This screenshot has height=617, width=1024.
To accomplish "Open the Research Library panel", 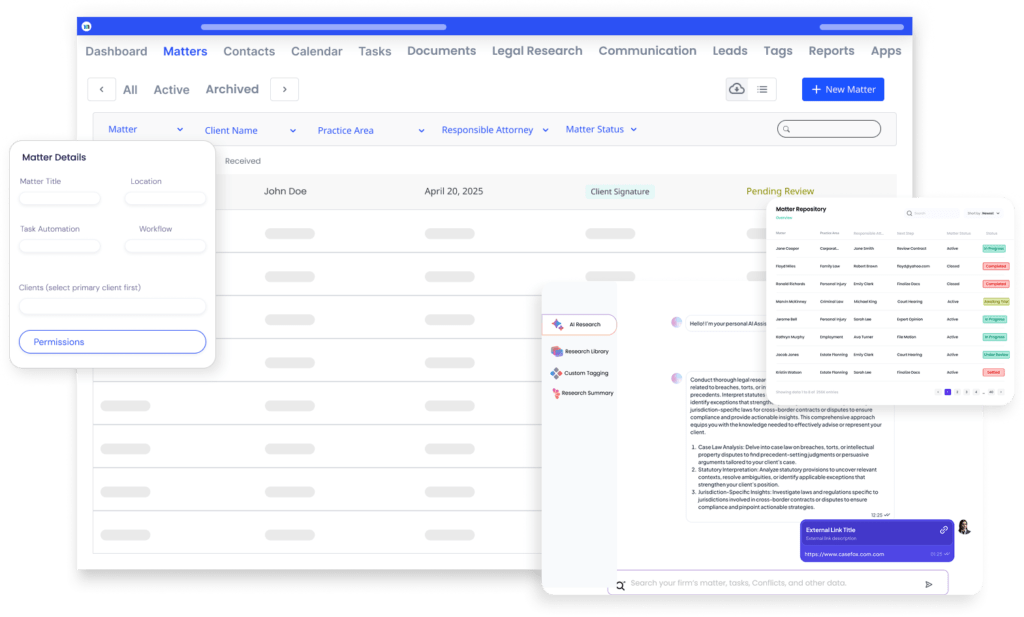I will tap(584, 351).
